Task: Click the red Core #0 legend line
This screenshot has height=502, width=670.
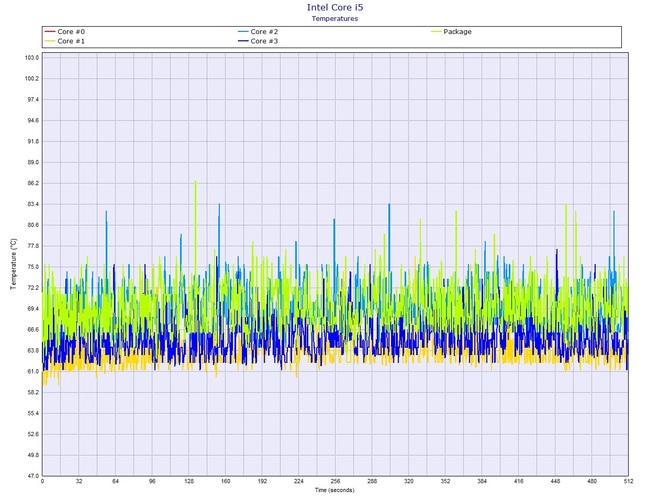Action: click(50, 32)
